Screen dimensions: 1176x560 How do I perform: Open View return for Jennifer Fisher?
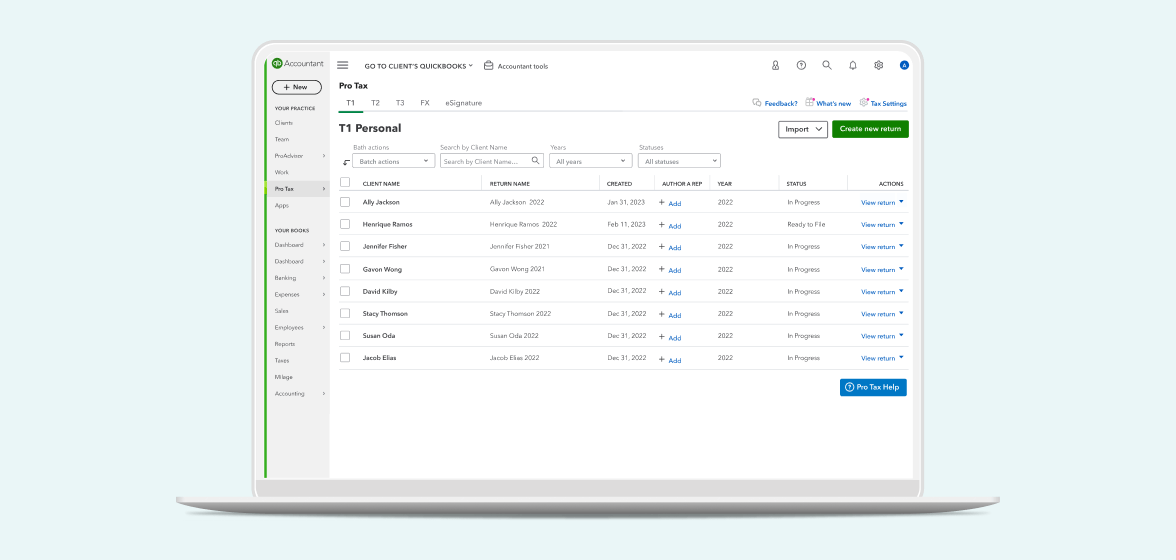pyautogui.click(x=878, y=247)
